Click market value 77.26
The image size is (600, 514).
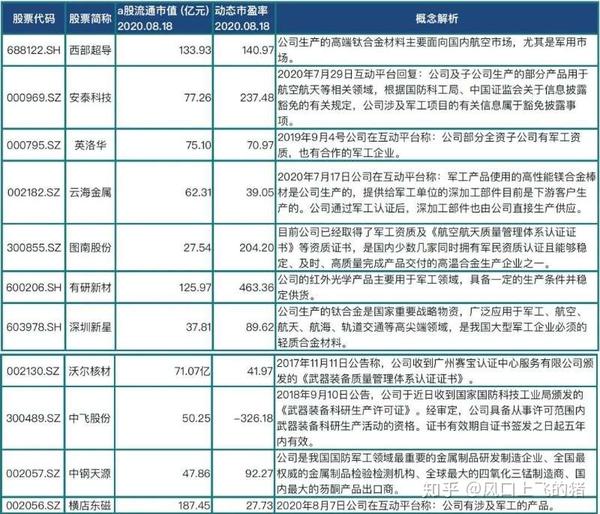[x=197, y=98]
